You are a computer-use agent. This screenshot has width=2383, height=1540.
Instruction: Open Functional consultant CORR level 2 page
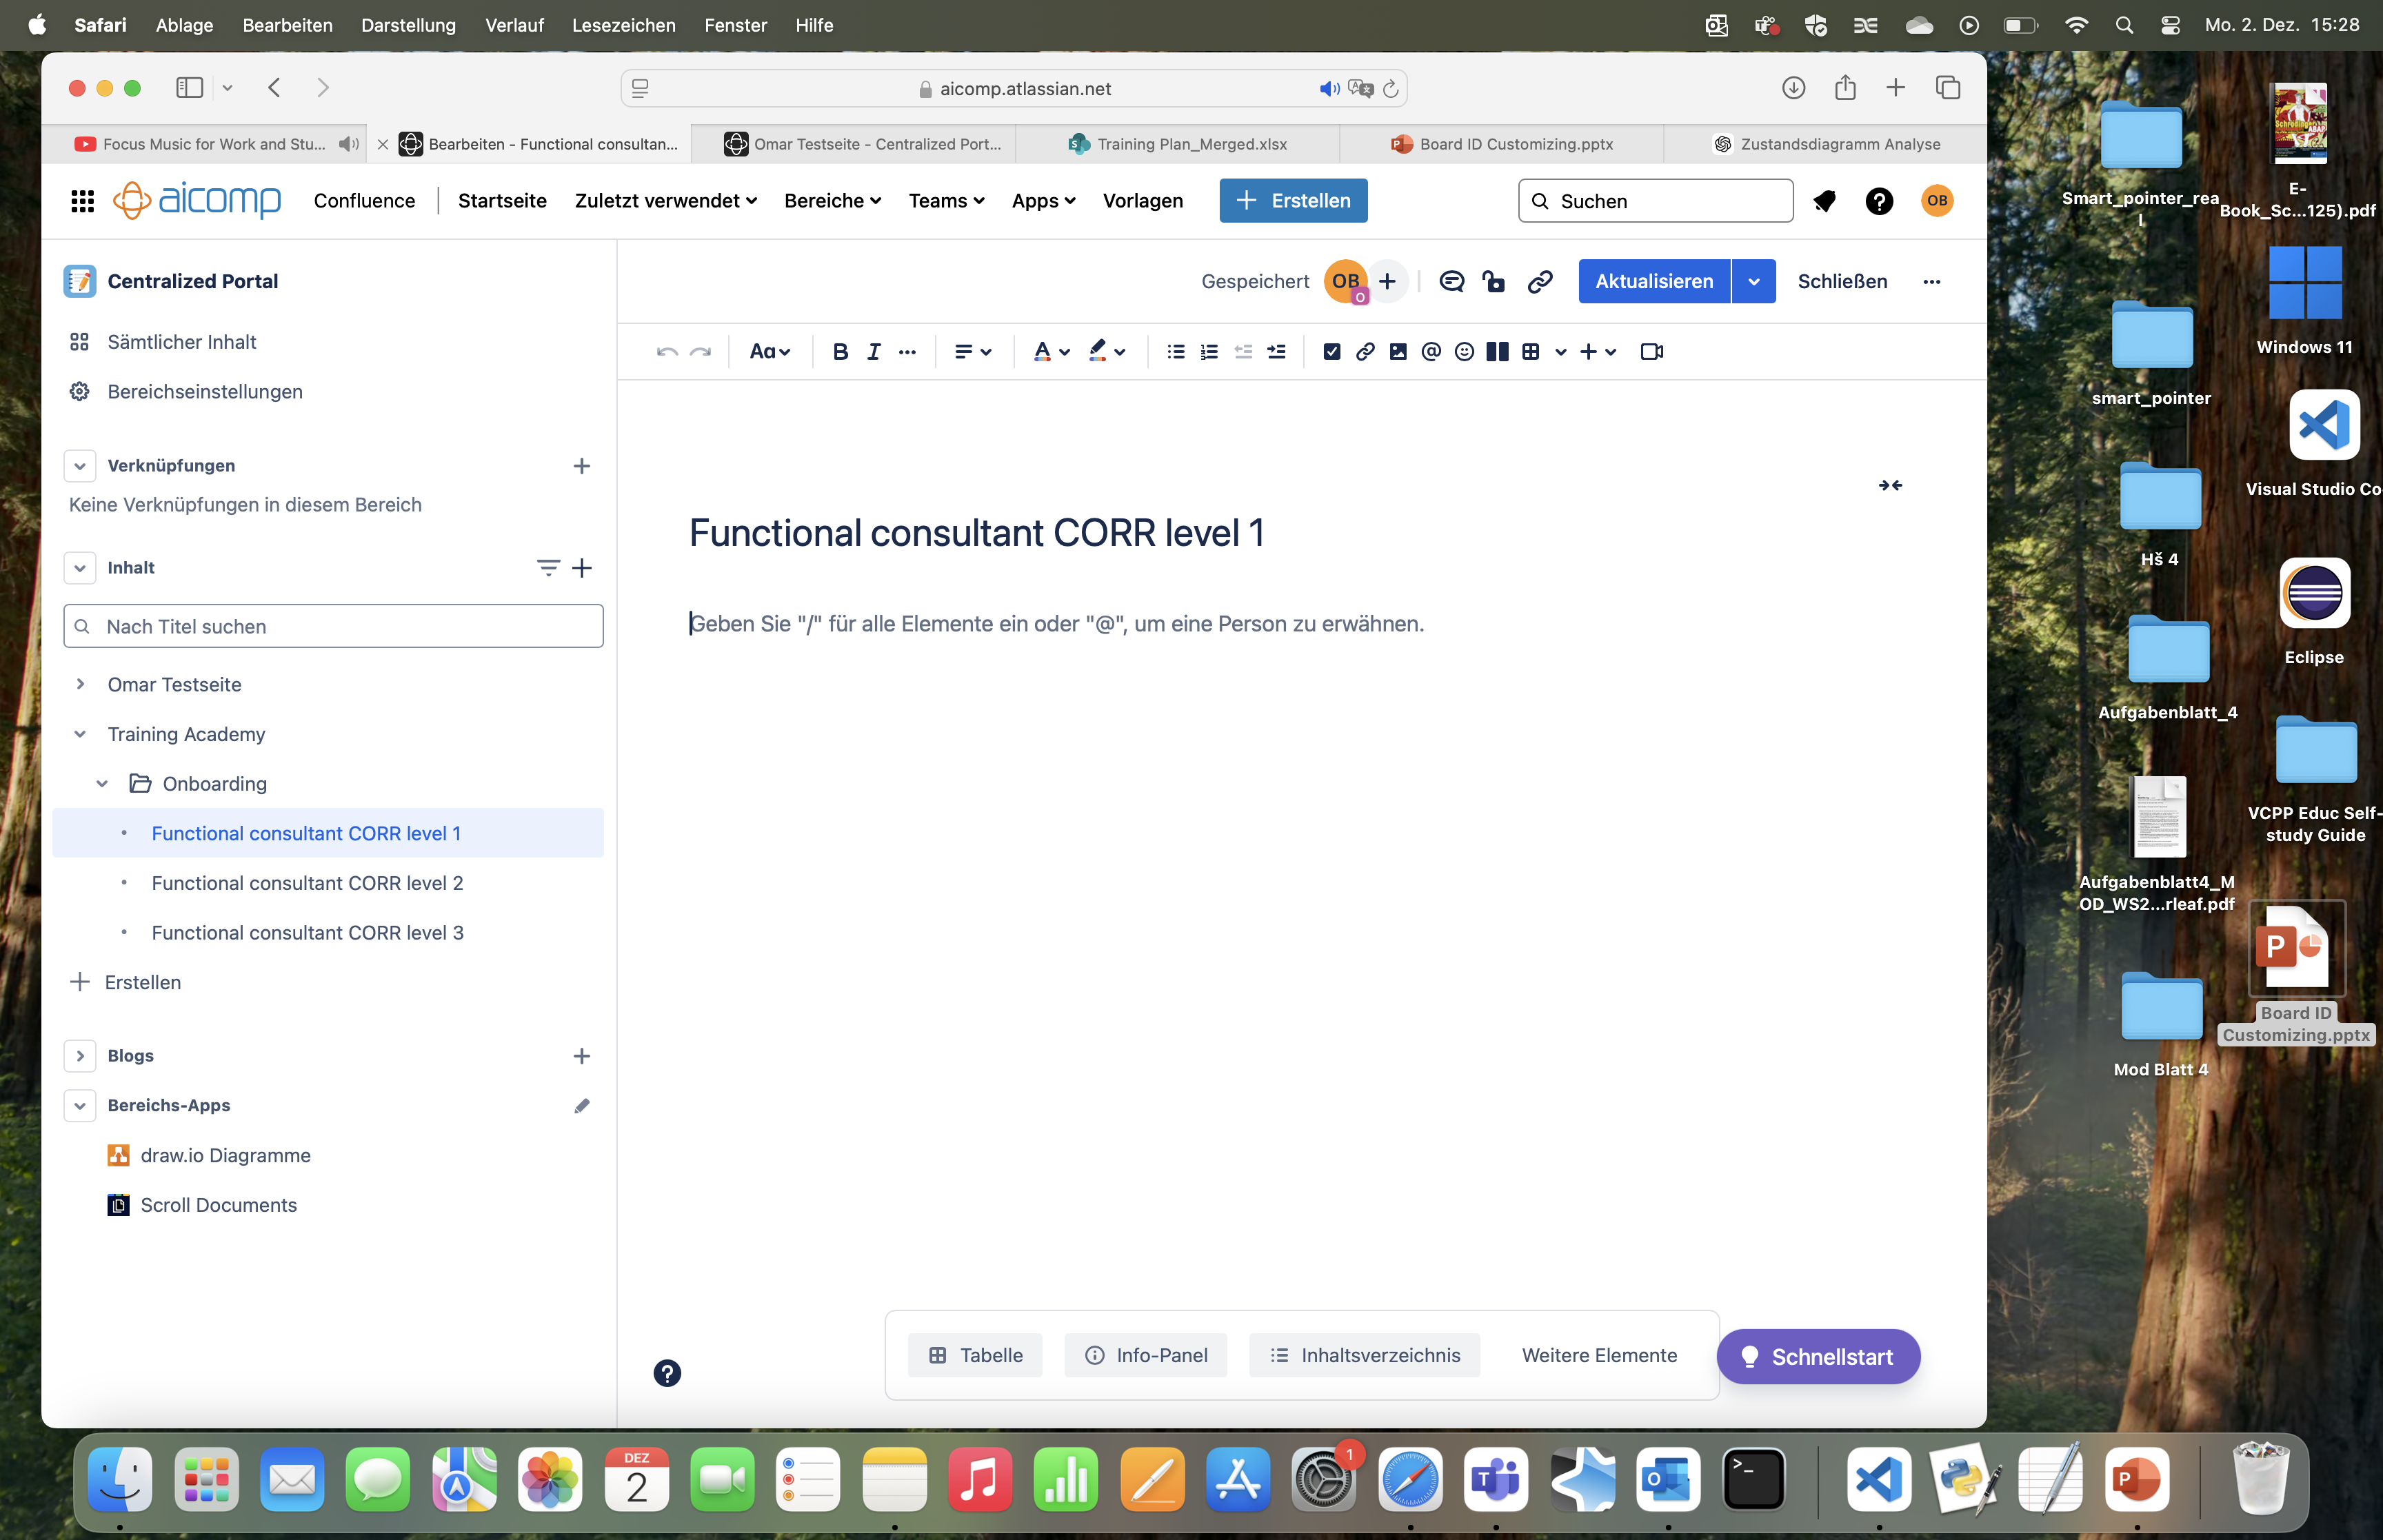pos(307,883)
